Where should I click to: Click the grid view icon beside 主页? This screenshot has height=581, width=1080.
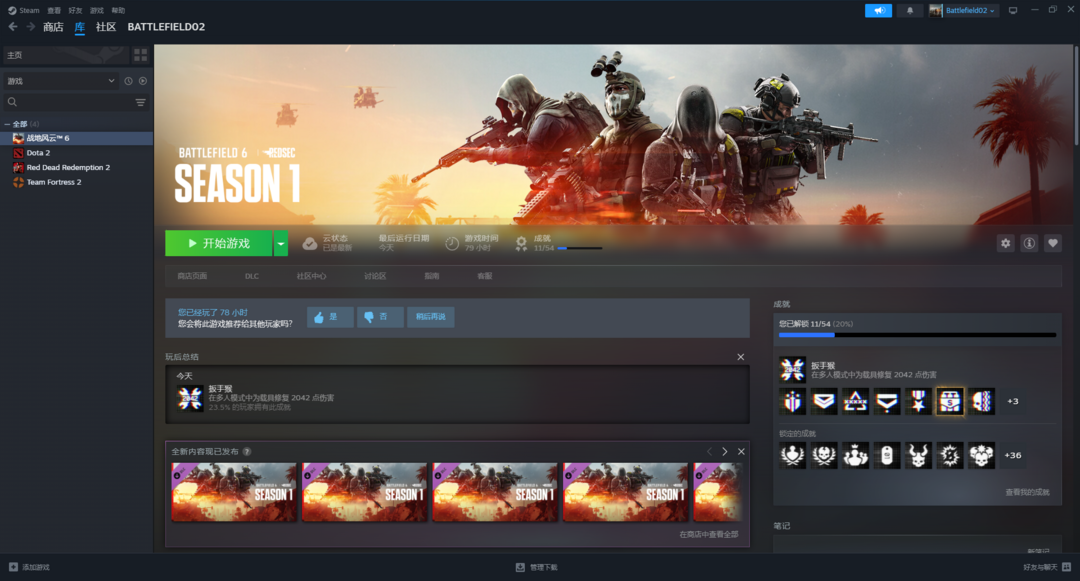[140, 55]
